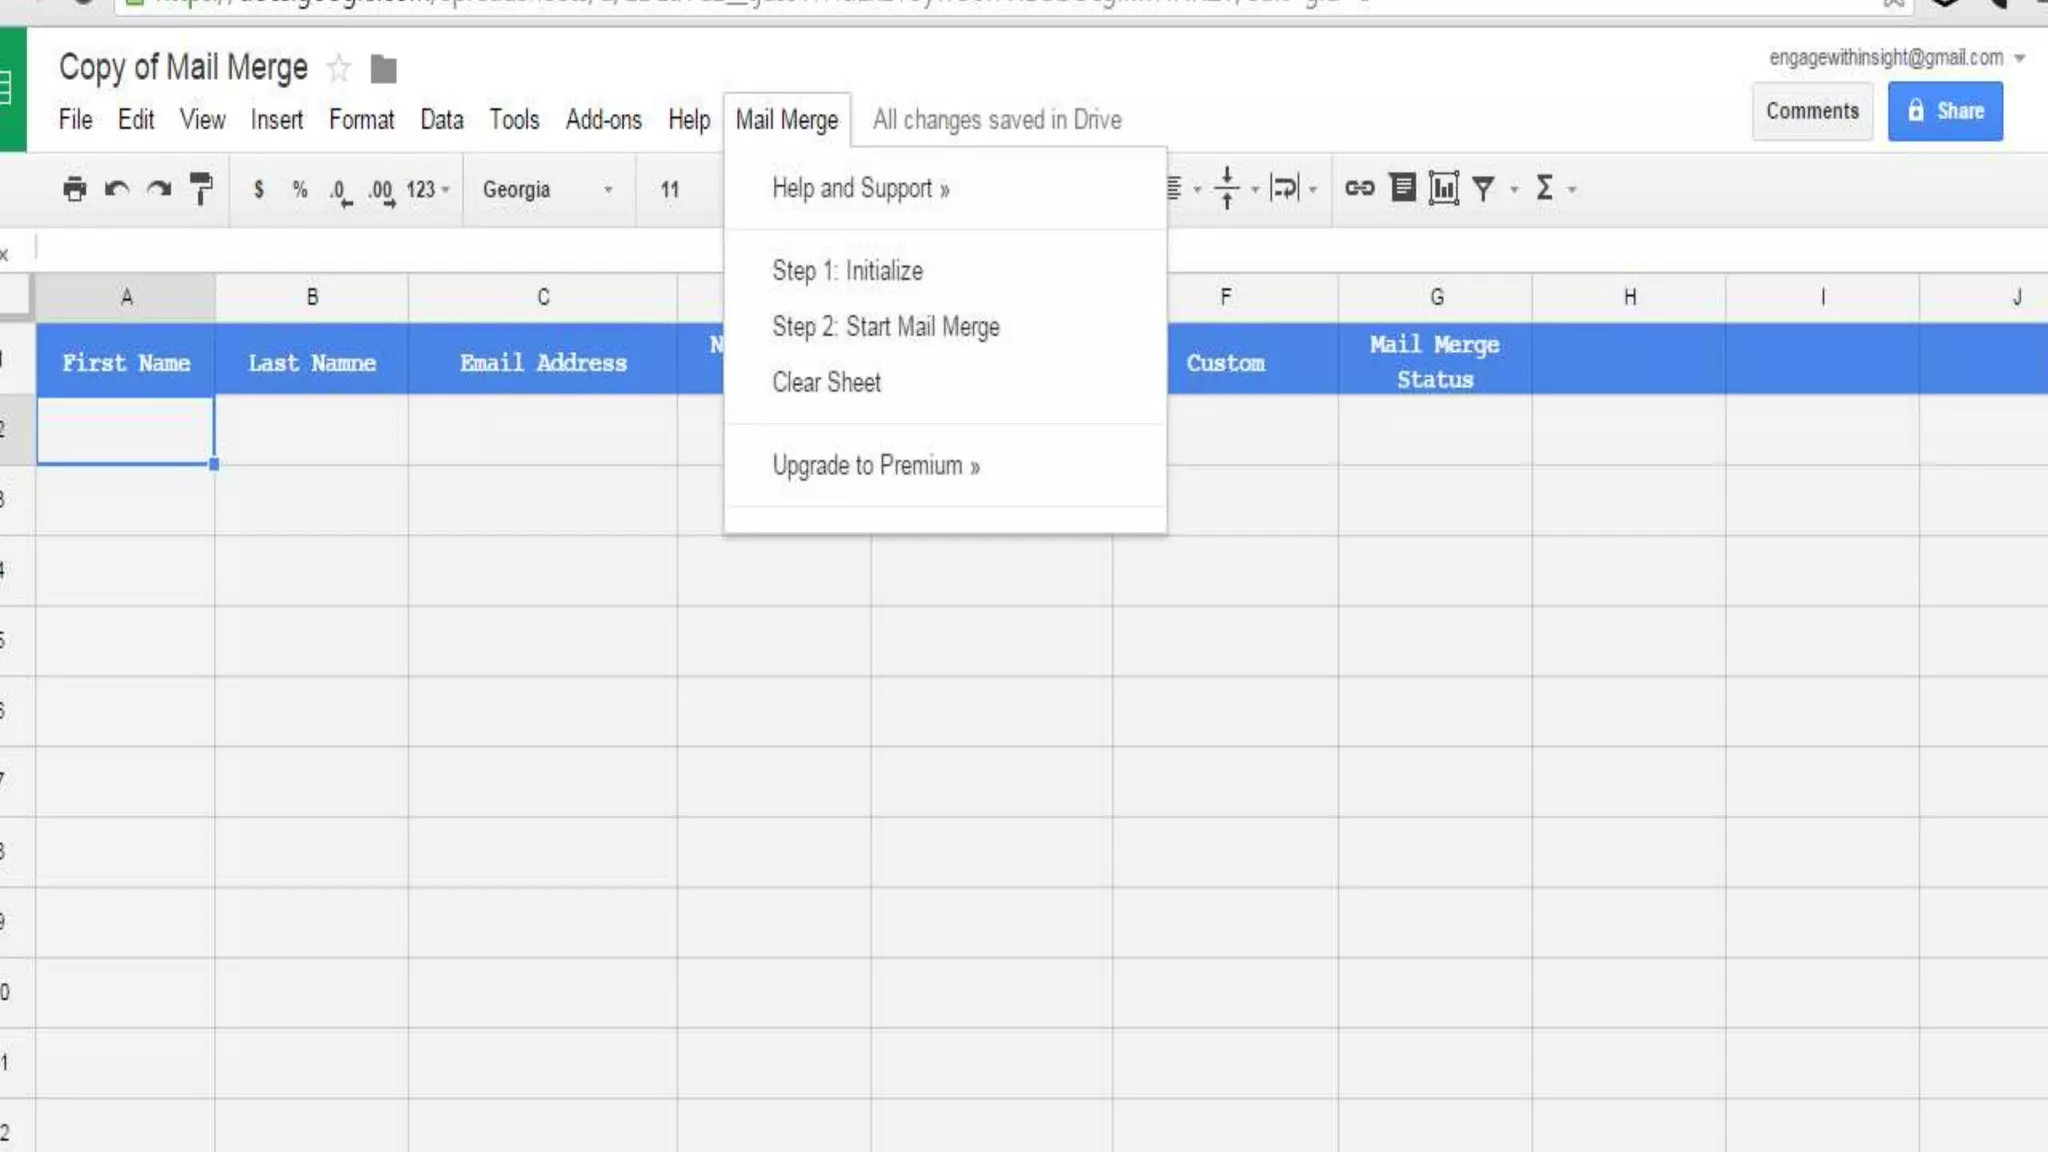Image resolution: width=2048 pixels, height=1152 pixels.
Task: Select Step 2: Start Mail Merge
Action: pyautogui.click(x=885, y=327)
